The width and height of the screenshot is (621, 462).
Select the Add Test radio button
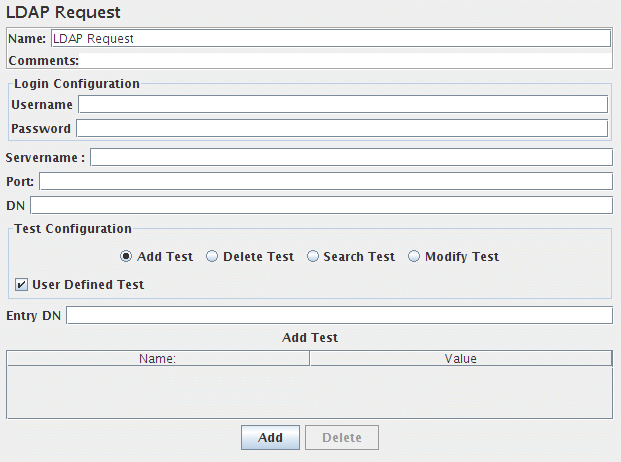[x=126, y=257]
